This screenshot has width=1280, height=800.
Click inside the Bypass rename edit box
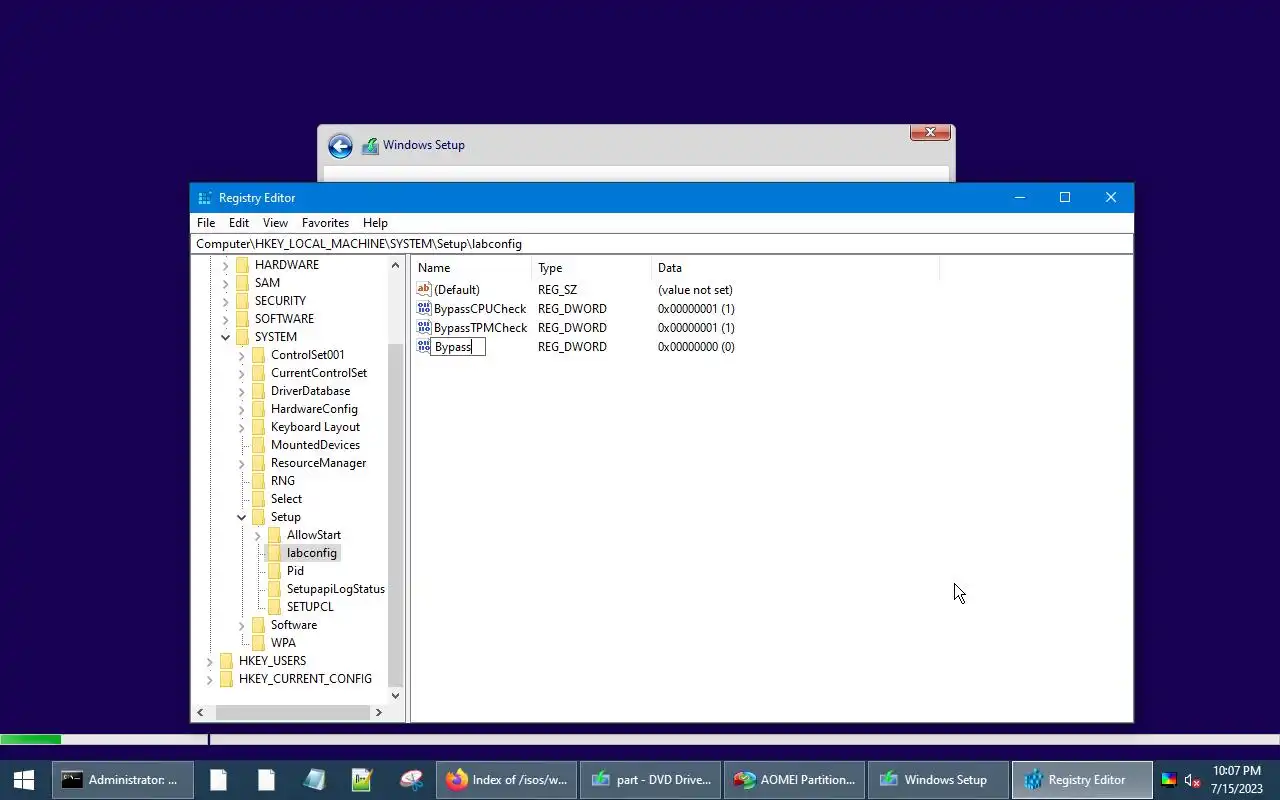click(458, 347)
